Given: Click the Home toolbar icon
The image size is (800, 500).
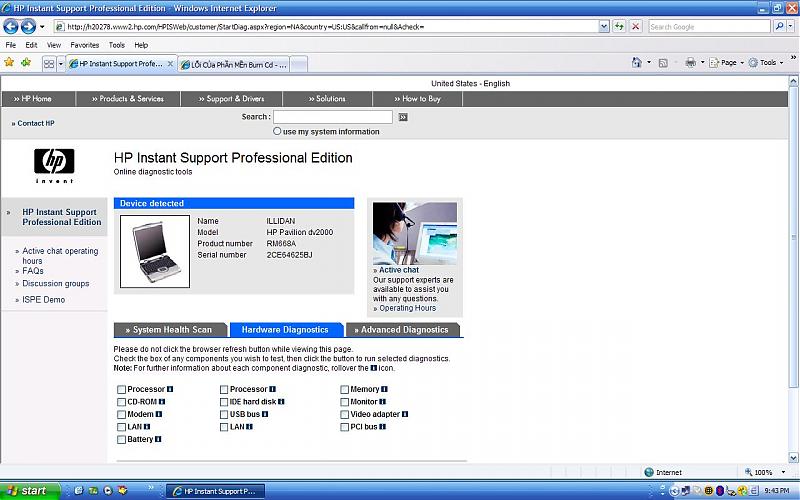Looking at the screenshot, I should [x=636, y=62].
